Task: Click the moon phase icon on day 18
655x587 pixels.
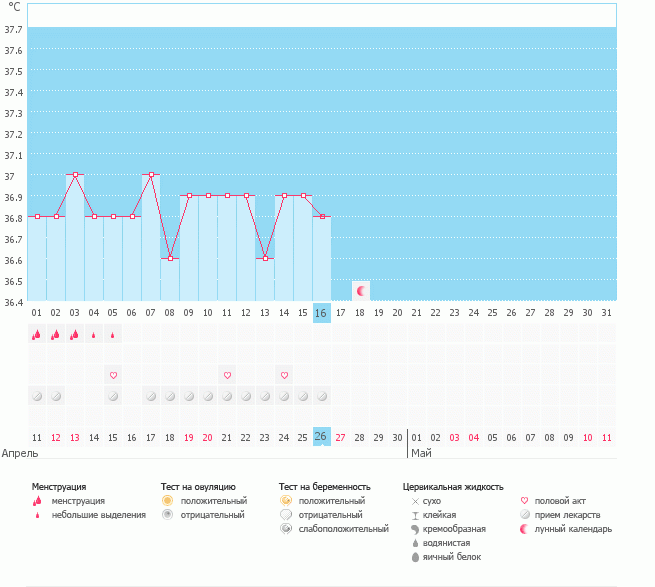Action: [360, 290]
